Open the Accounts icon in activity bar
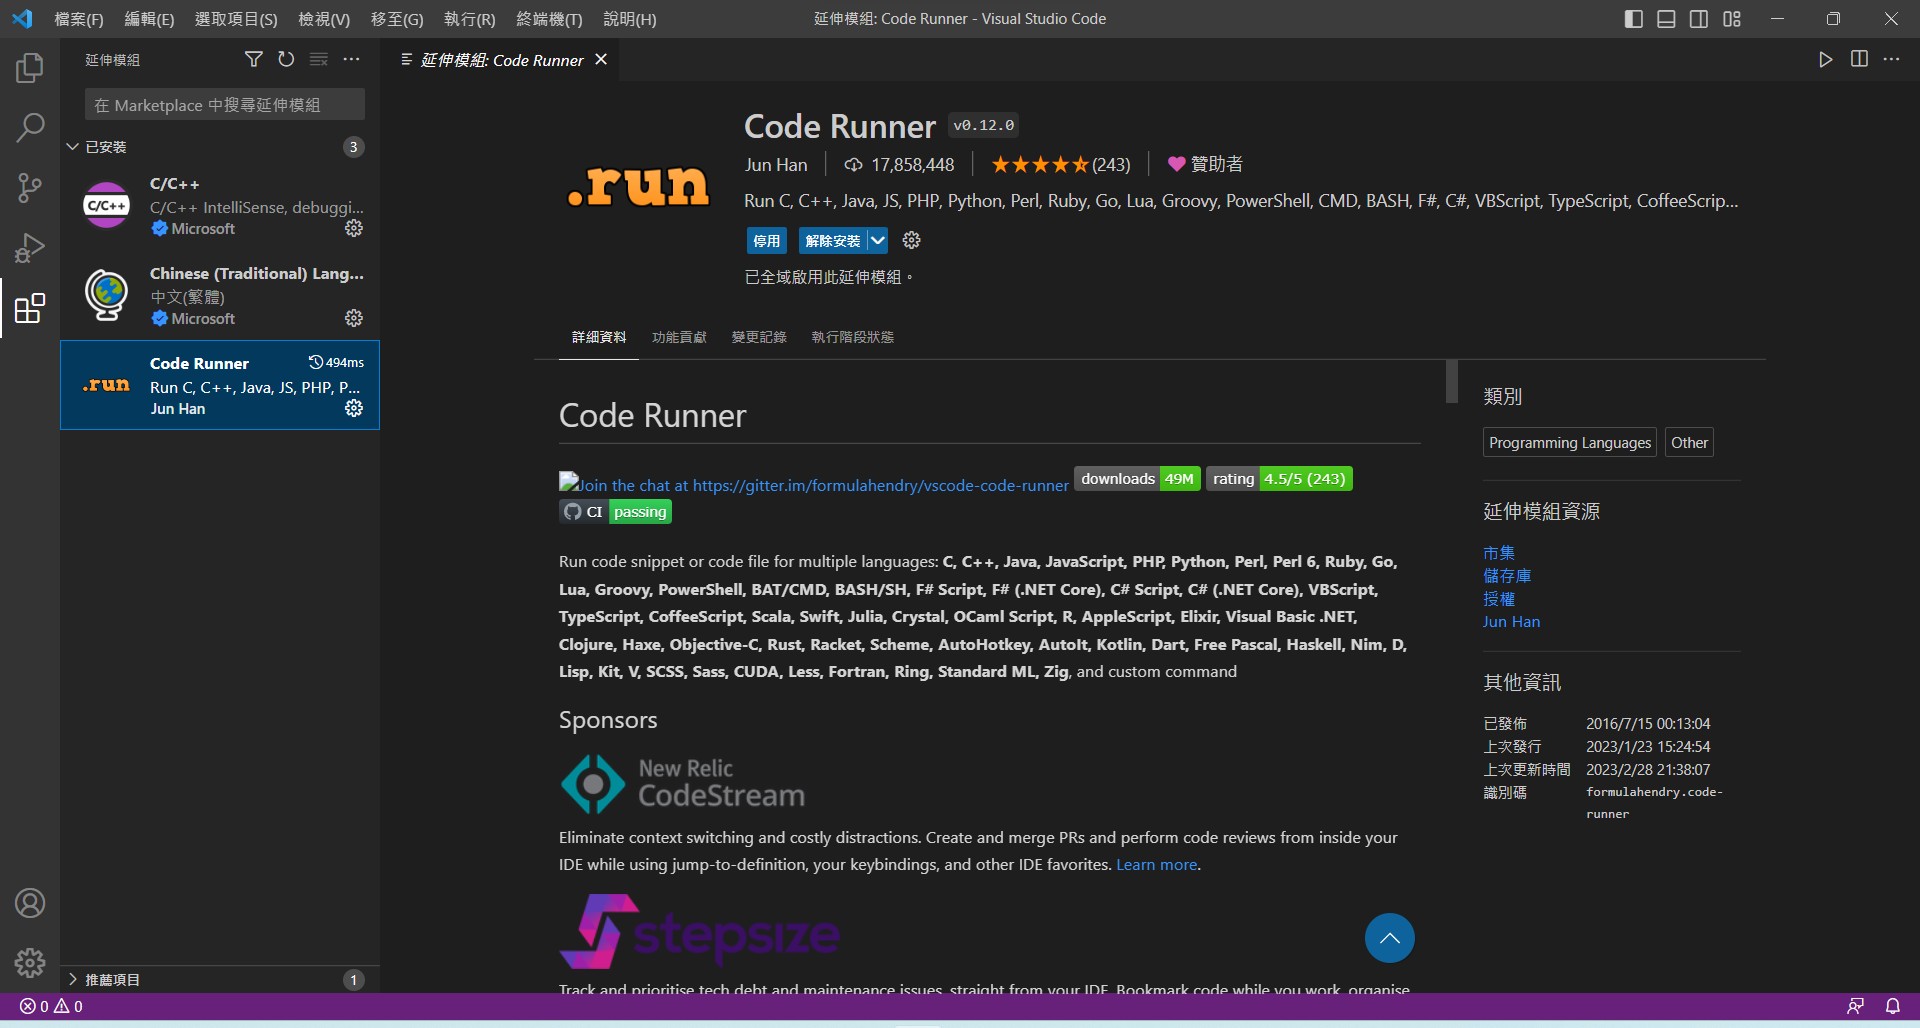The height and width of the screenshot is (1028, 1920). (30, 904)
